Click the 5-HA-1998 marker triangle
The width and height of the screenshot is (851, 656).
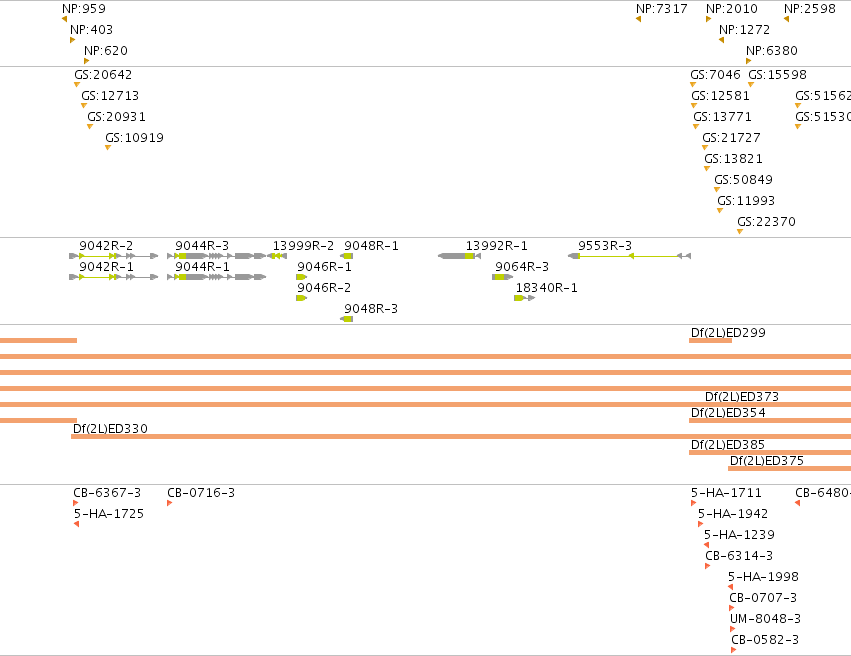731,587
